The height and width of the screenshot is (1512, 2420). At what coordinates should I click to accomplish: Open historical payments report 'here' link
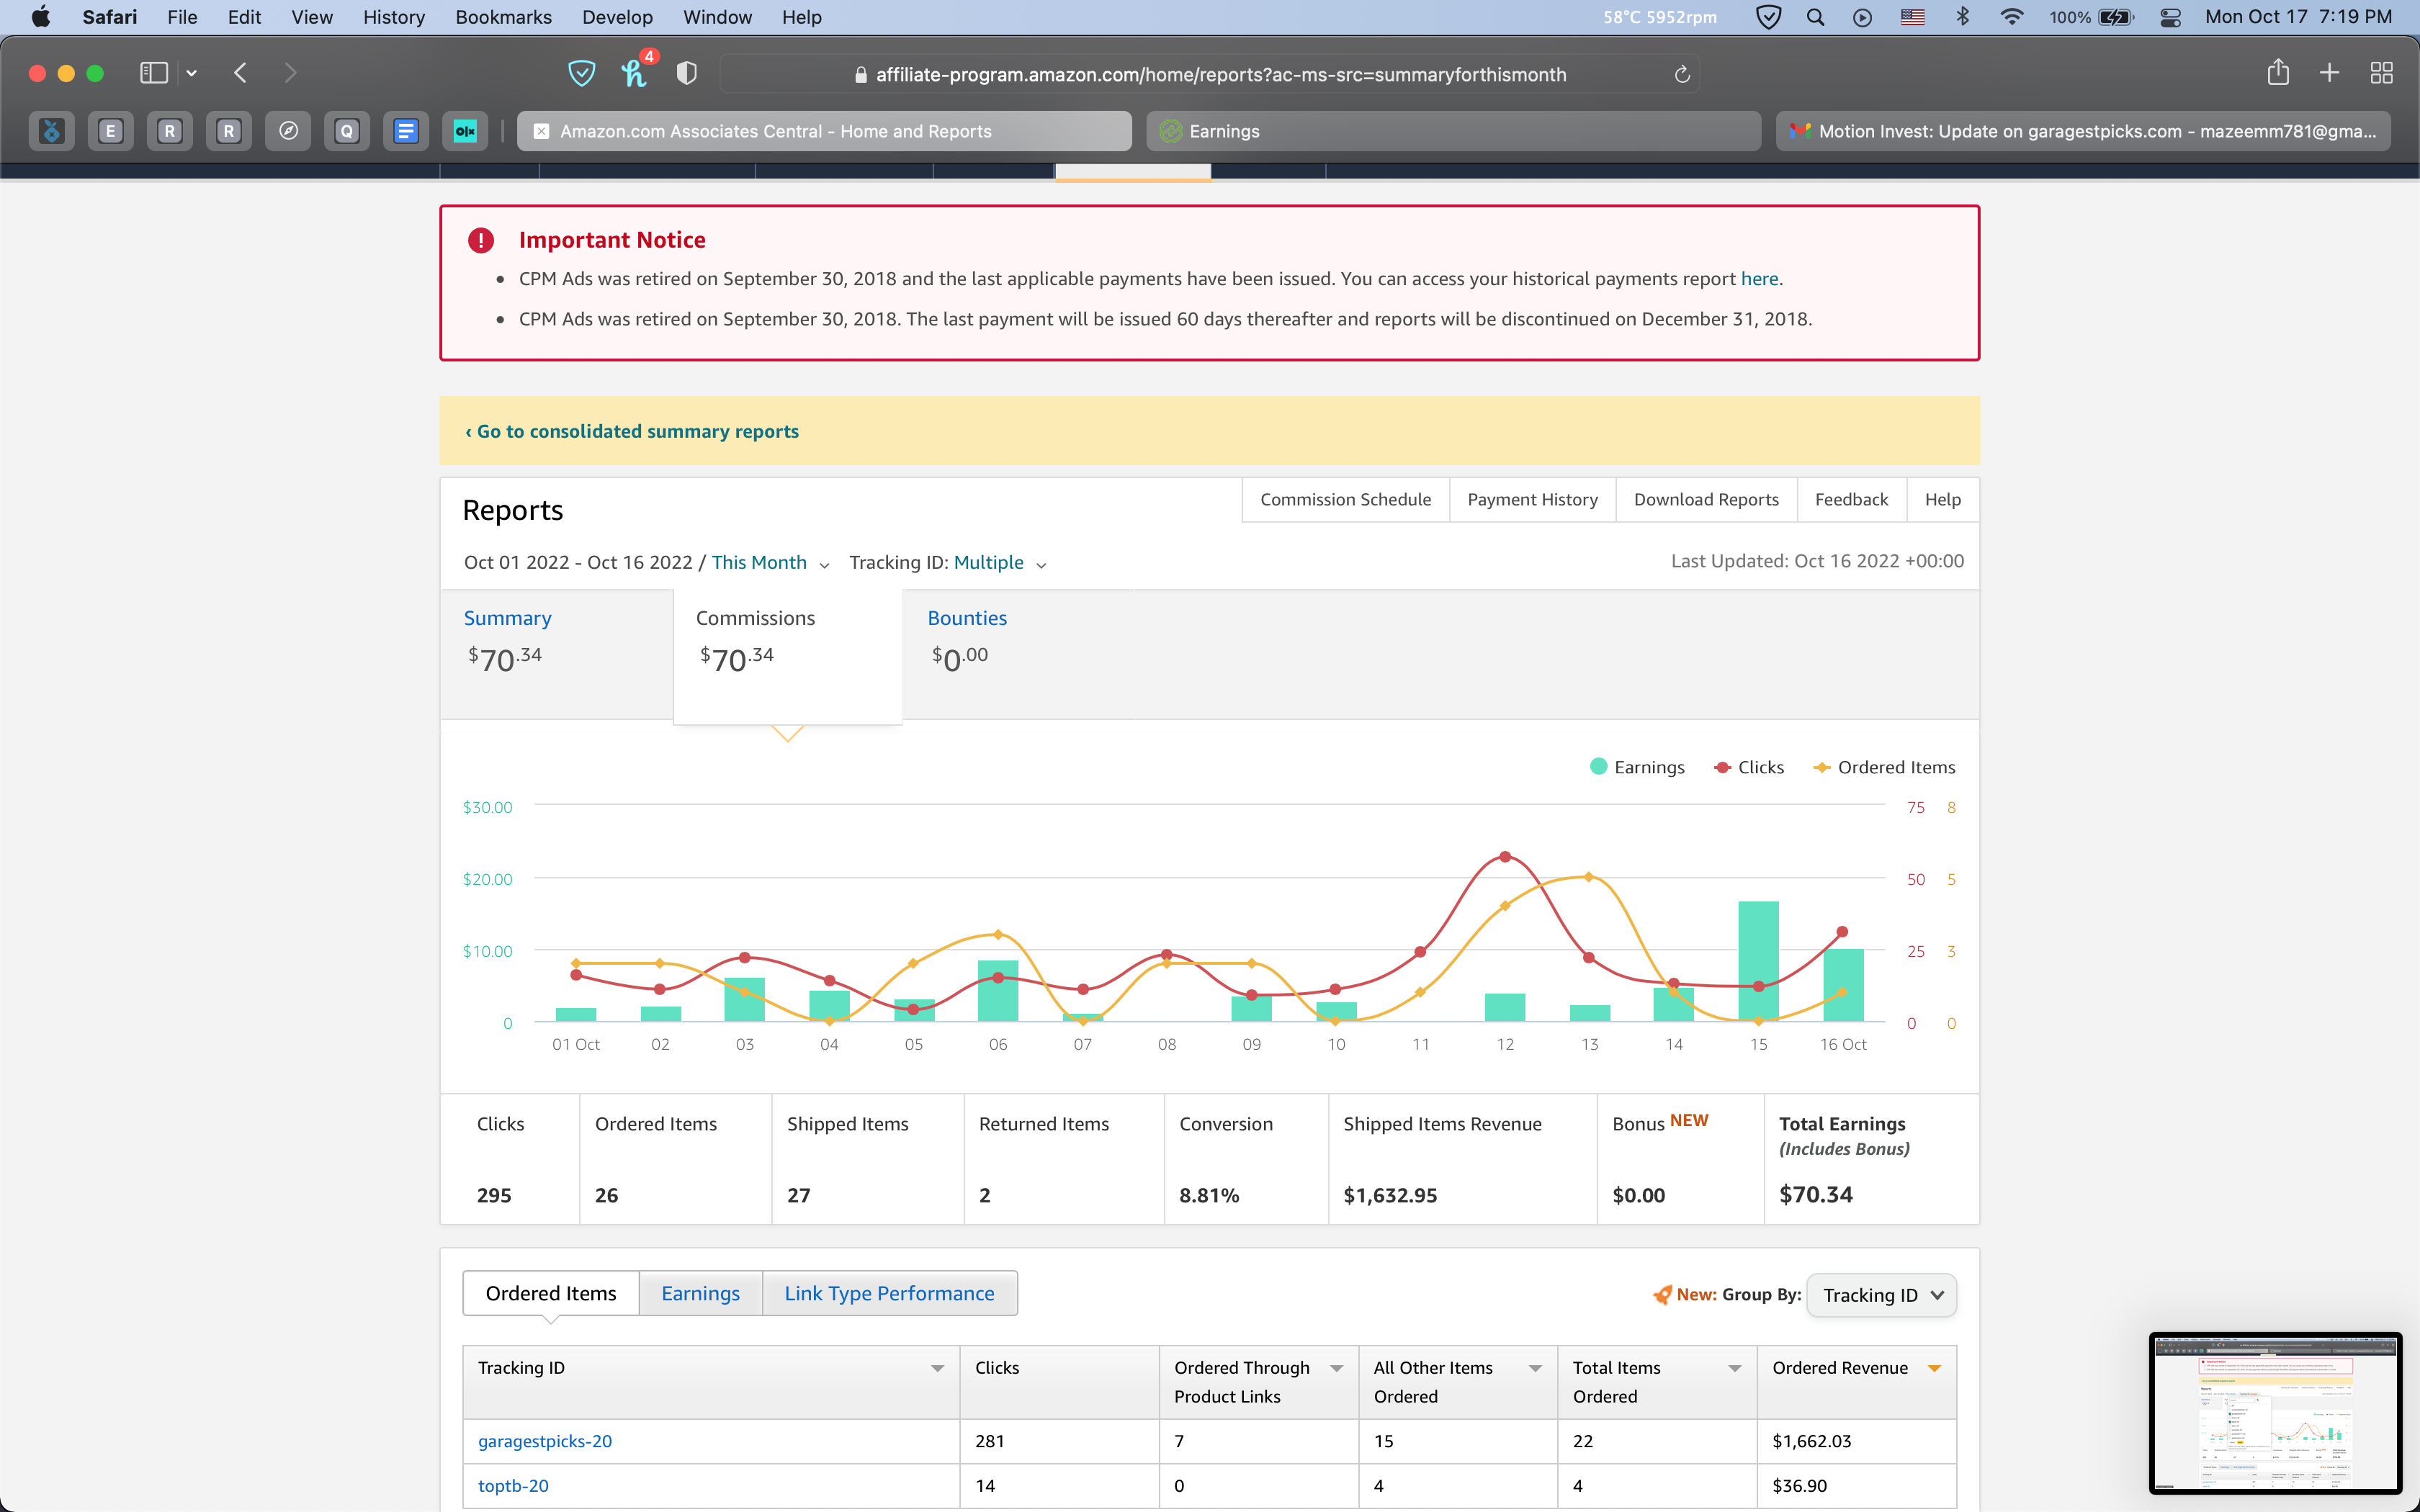1759,279
